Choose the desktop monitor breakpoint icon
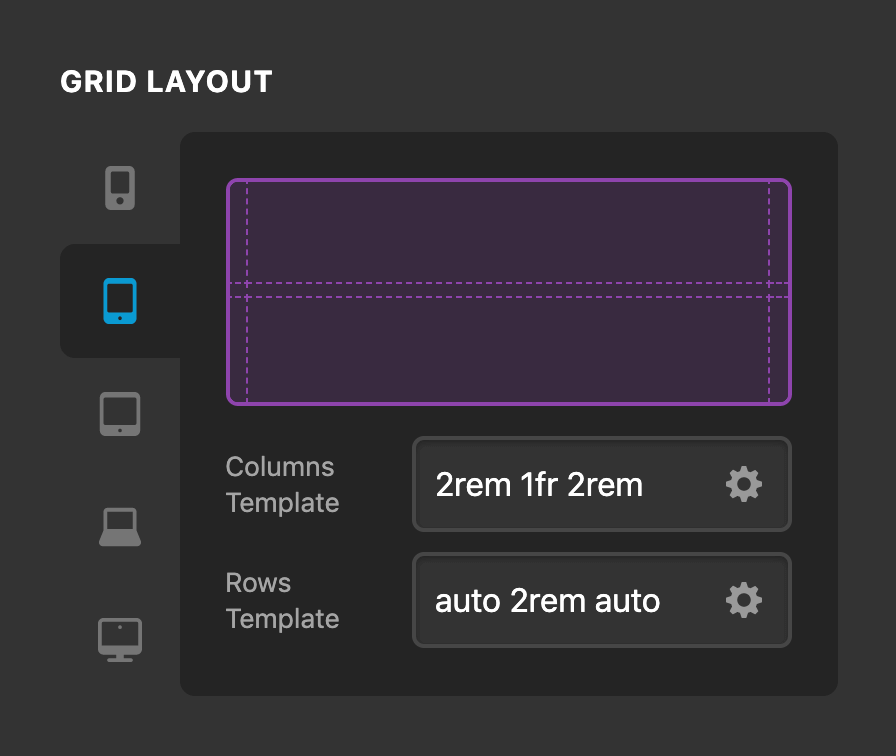The width and height of the screenshot is (896, 756). (x=120, y=640)
